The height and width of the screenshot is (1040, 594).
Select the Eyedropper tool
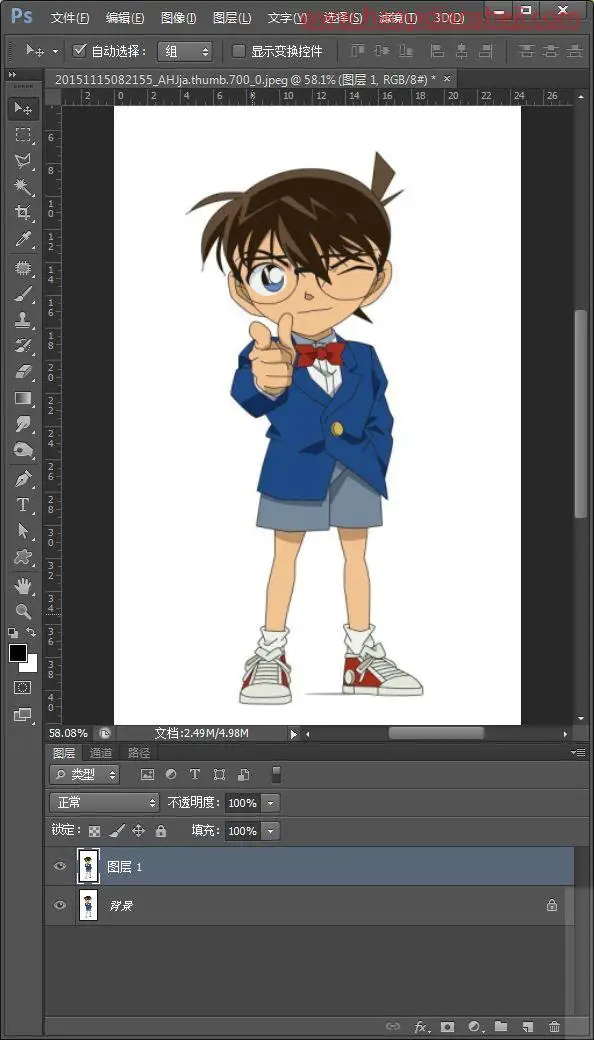23,238
